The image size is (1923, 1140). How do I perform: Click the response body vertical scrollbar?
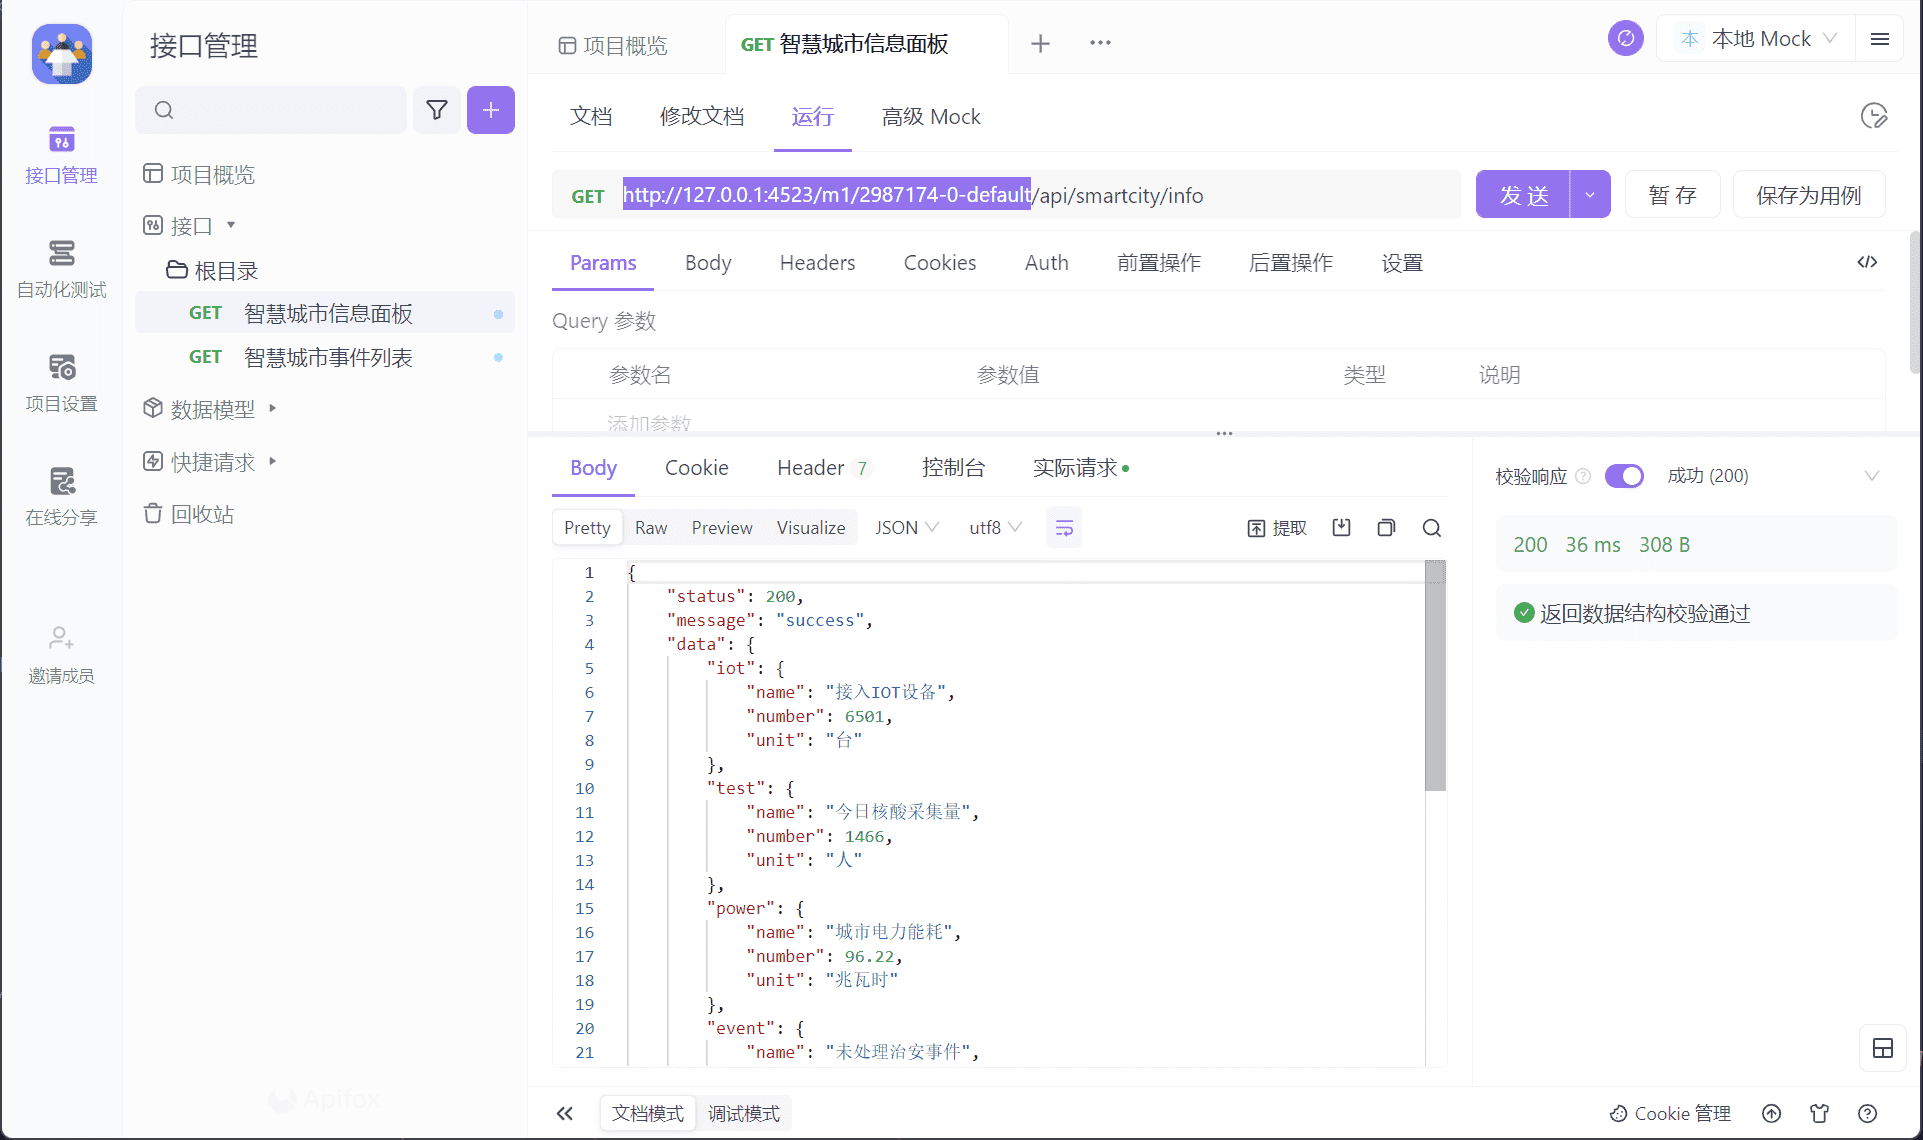coord(1435,676)
